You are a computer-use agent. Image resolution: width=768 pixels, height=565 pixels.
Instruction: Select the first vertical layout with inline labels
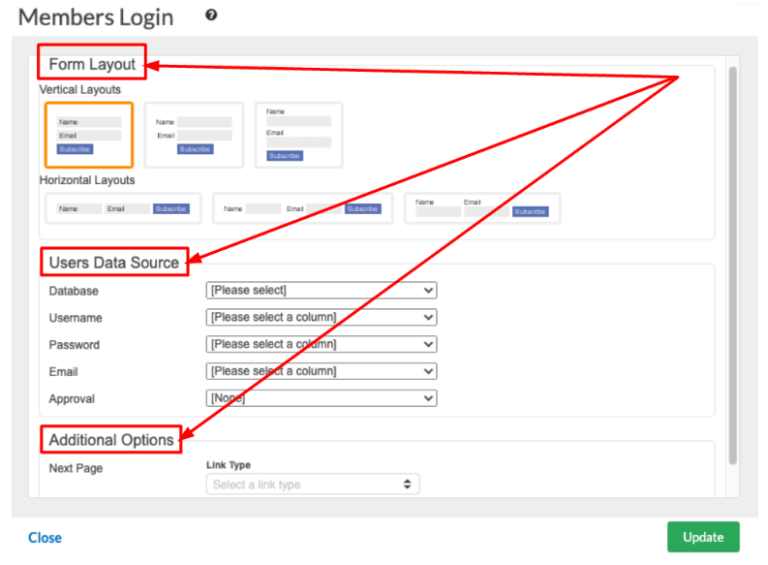tap(89, 135)
